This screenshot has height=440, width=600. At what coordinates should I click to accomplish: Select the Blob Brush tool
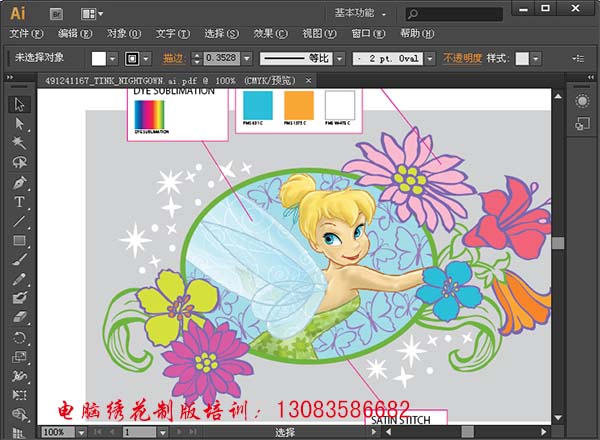coord(19,298)
